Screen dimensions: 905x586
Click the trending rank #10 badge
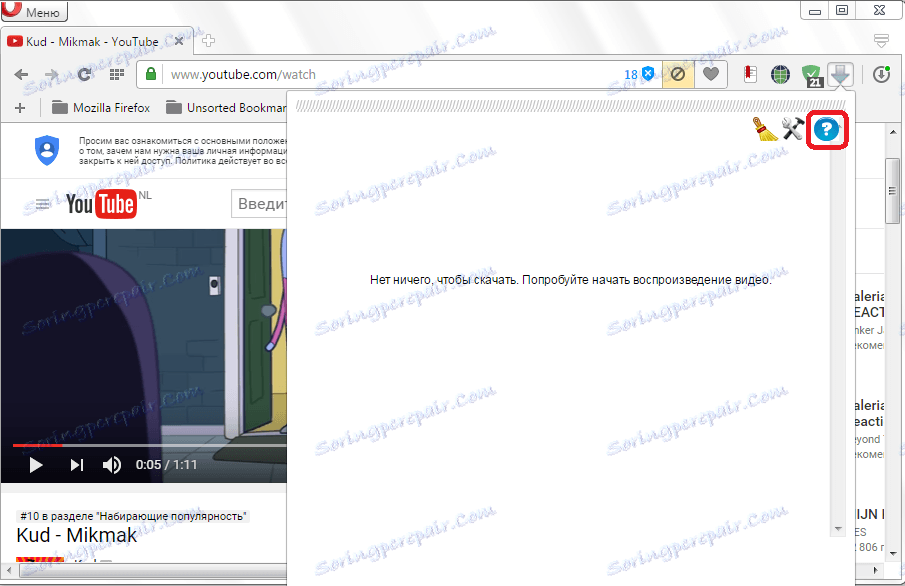tap(133, 516)
